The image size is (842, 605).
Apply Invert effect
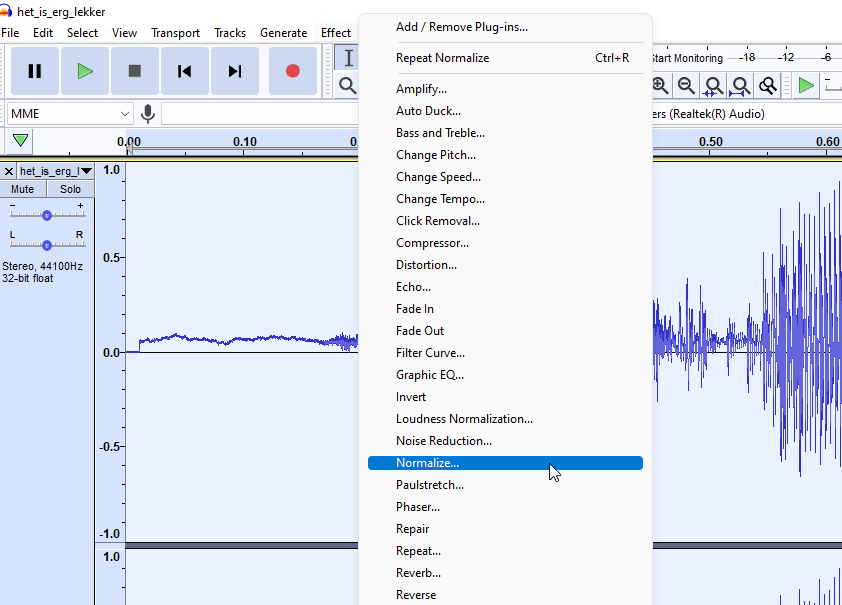pos(505,397)
